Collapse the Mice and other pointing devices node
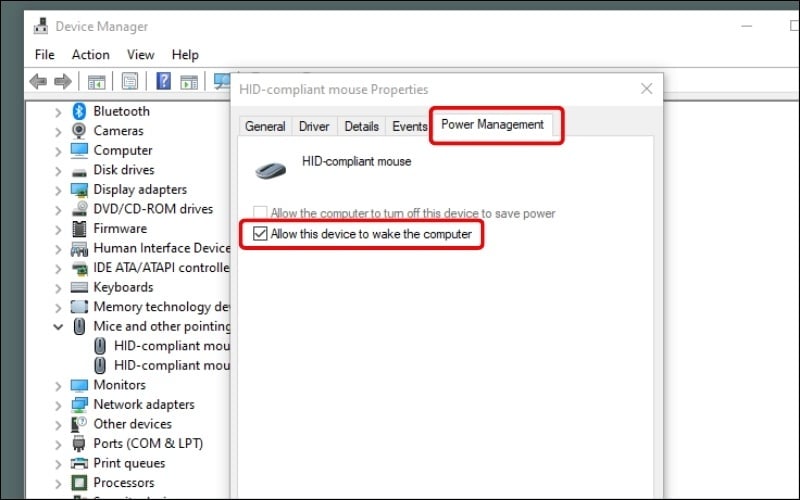This screenshot has height=500, width=800. pos(58,327)
